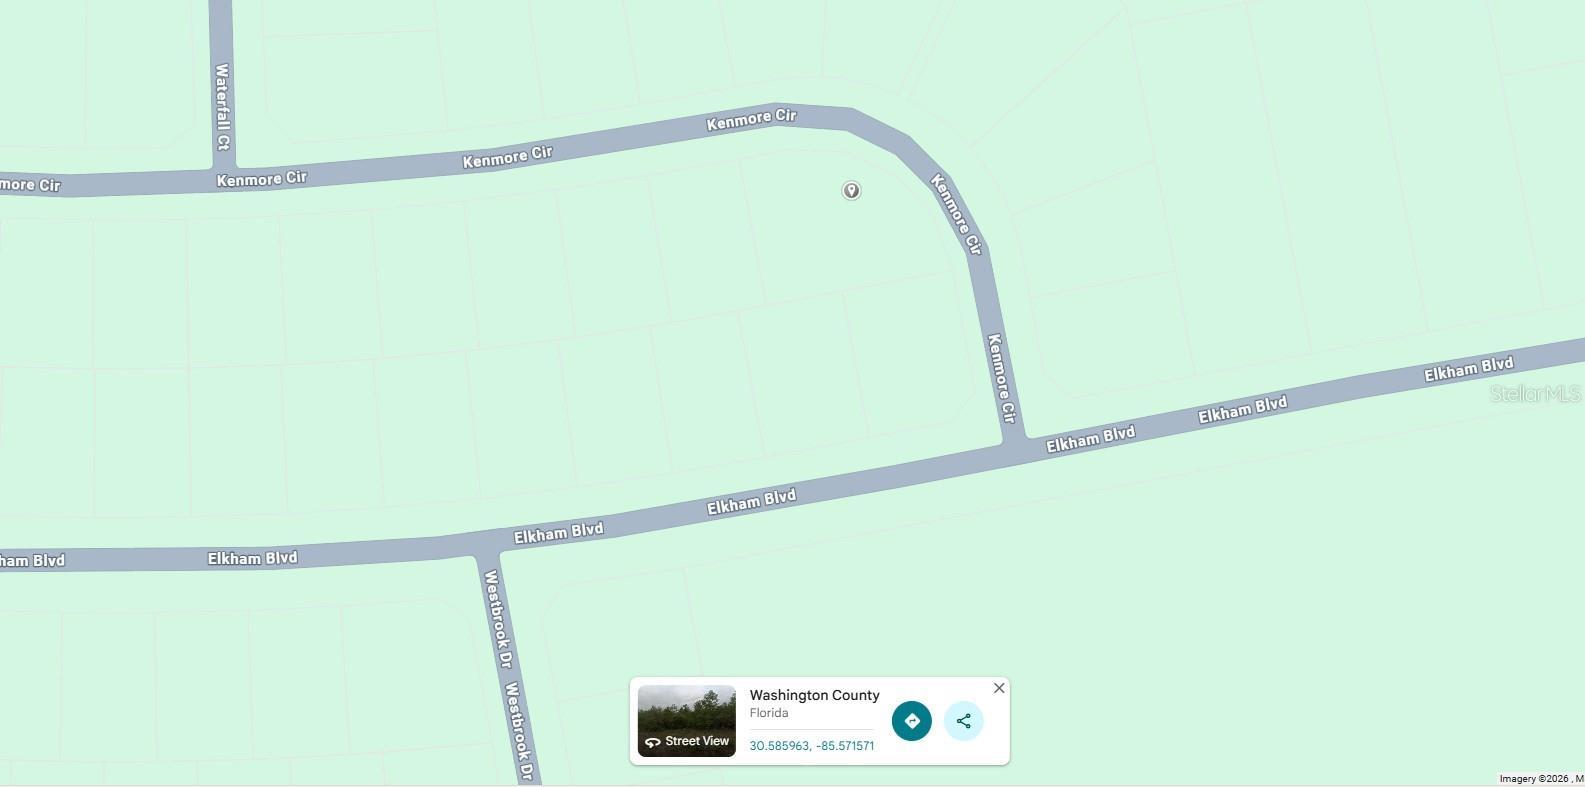Screen dimensions: 1585x787
Task: Click the Washington County title text
Action: point(815,695)
